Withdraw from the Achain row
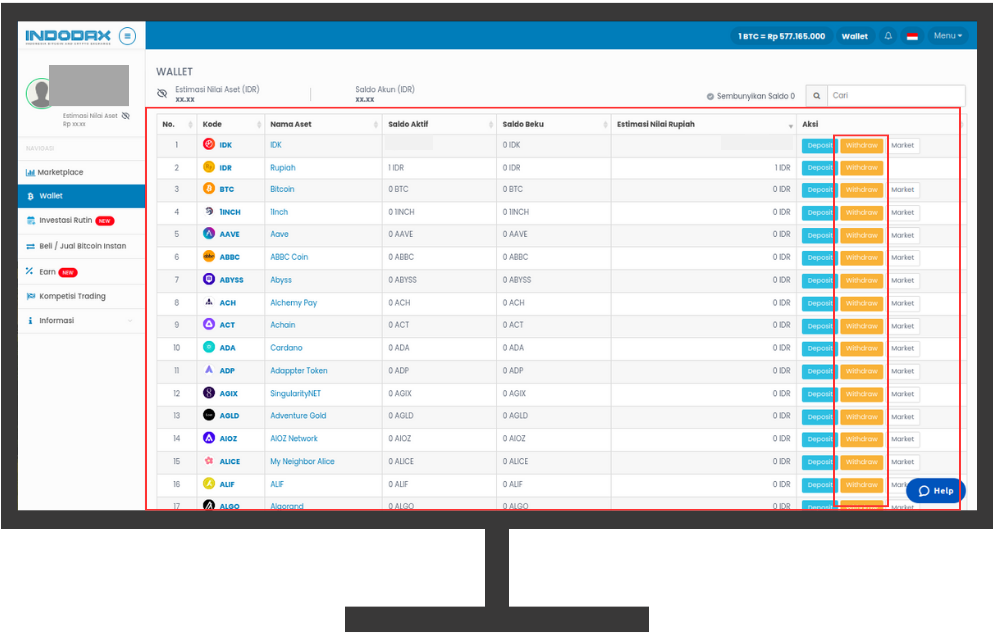 (x=861, y=326)
